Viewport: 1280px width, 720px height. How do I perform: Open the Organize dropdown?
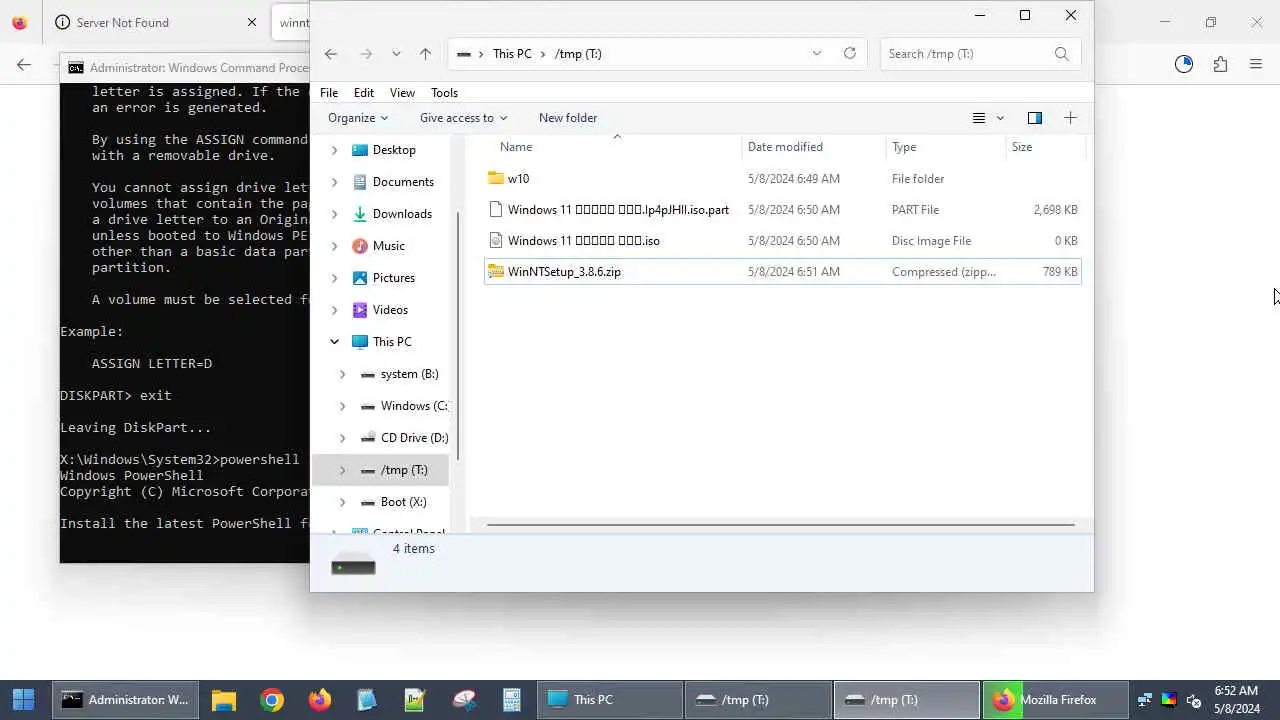(358, 118)
